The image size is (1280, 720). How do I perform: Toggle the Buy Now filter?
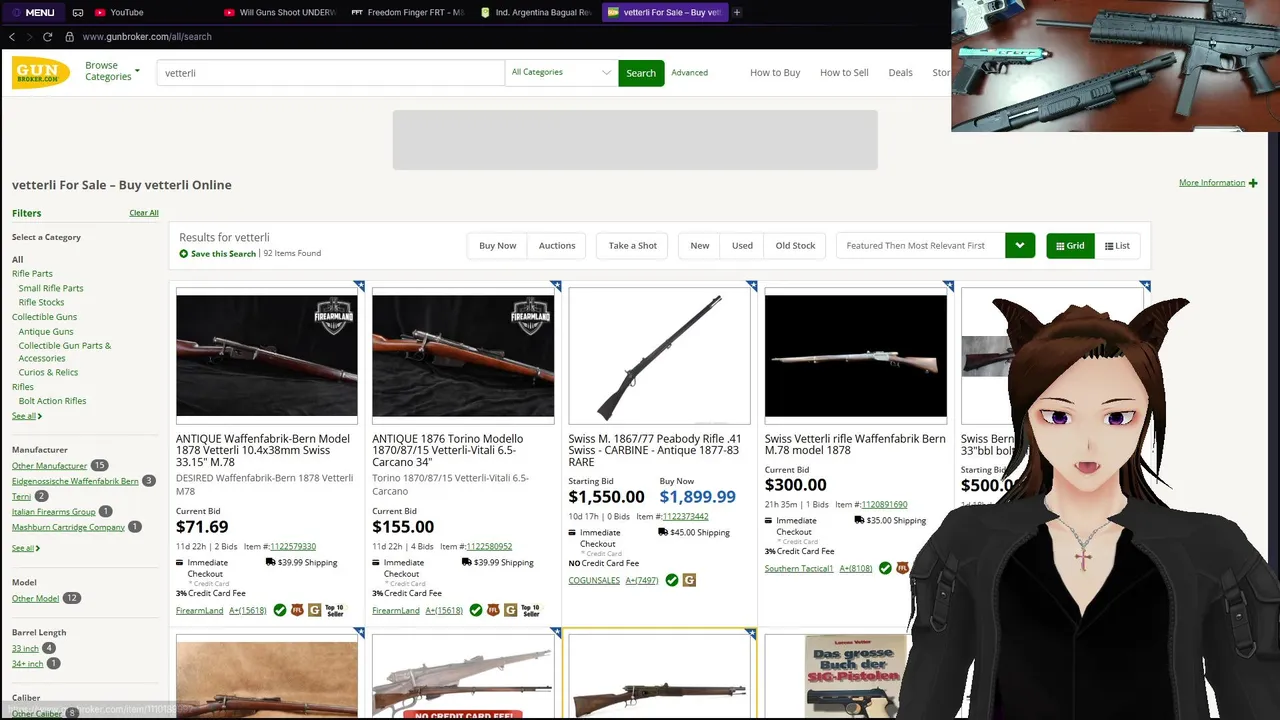click(497, 246)
